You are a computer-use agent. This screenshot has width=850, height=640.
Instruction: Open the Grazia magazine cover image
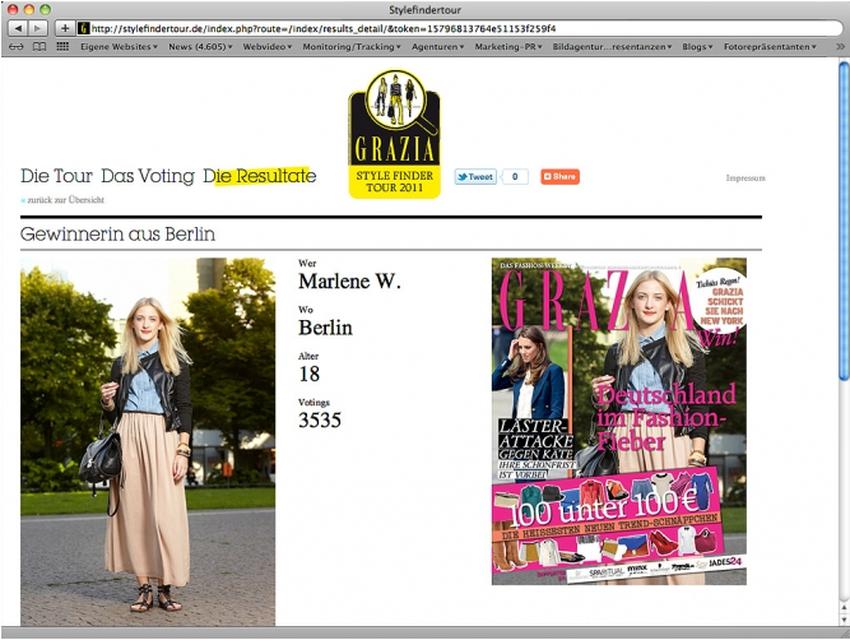tap(619, 421)
